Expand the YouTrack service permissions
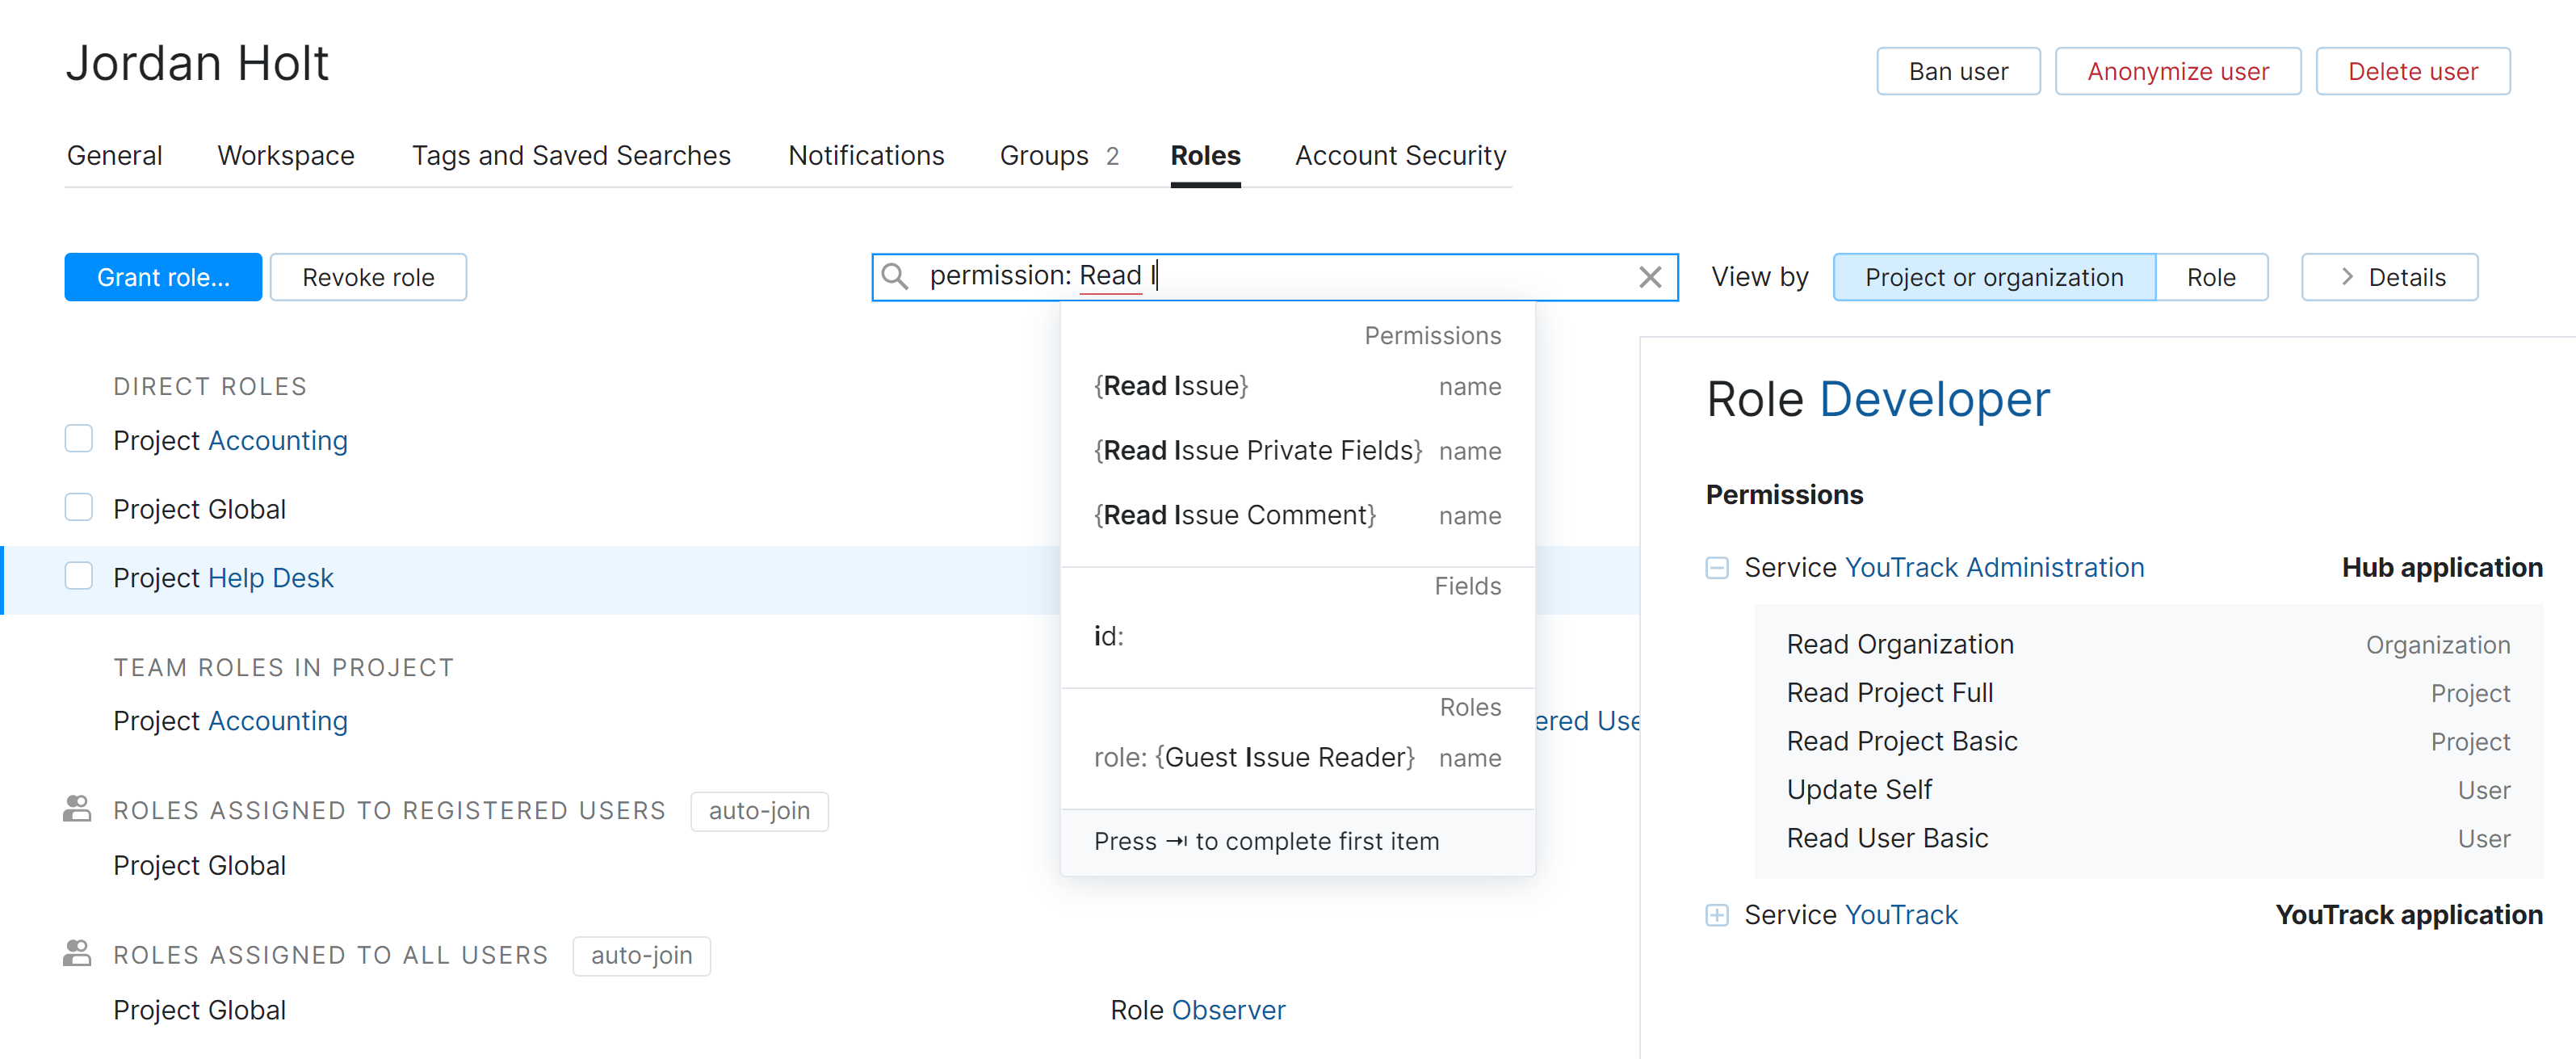 (1716, 915)
